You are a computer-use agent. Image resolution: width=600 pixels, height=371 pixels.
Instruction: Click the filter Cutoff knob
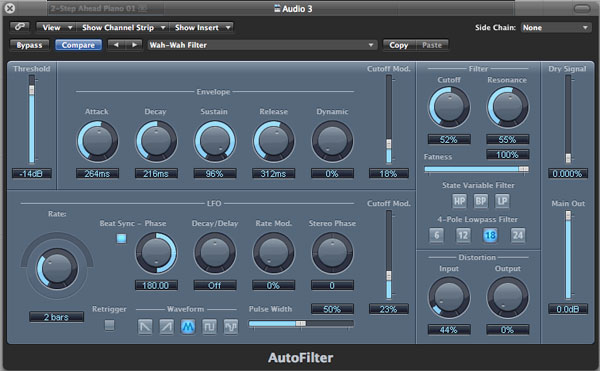(x=449, y=107)
